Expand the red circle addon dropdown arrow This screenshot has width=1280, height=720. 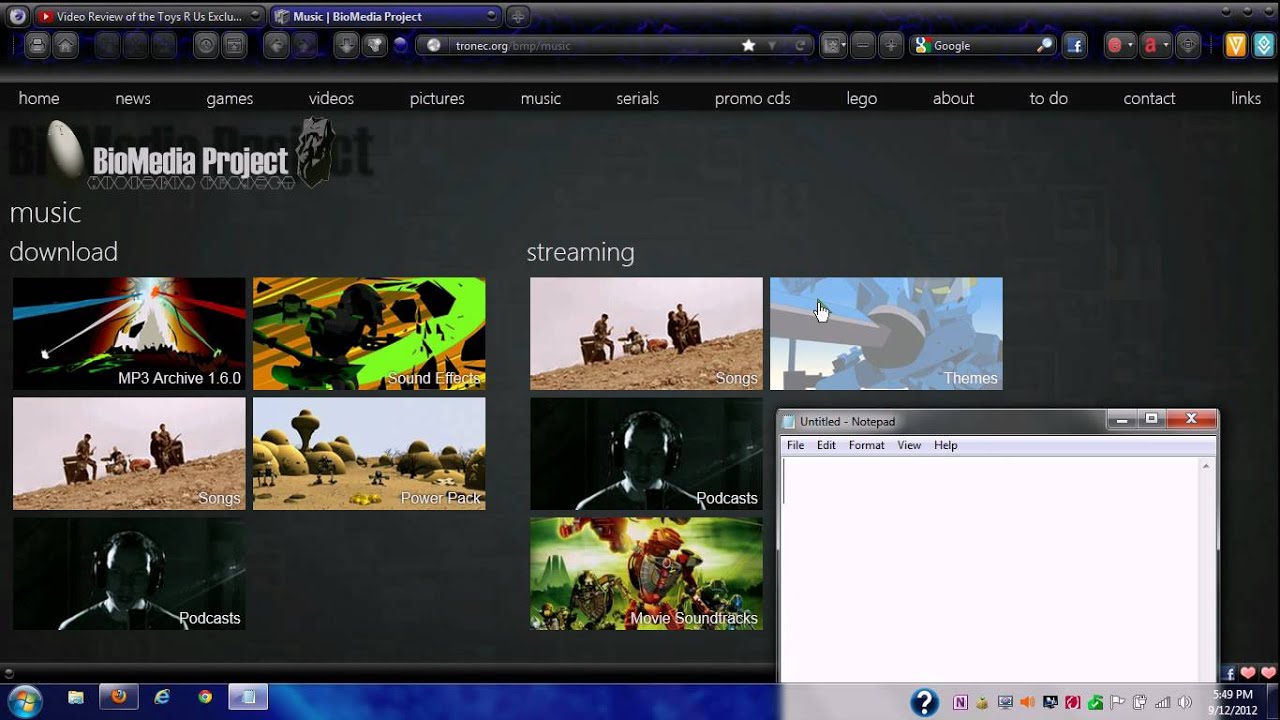pos(1130,45)
